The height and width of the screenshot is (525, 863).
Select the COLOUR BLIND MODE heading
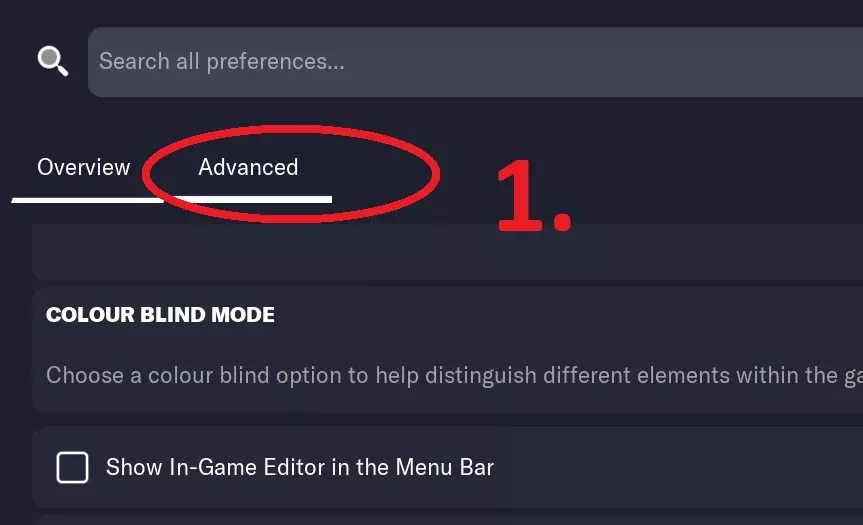pyautogui.click(x=160, y=315)
